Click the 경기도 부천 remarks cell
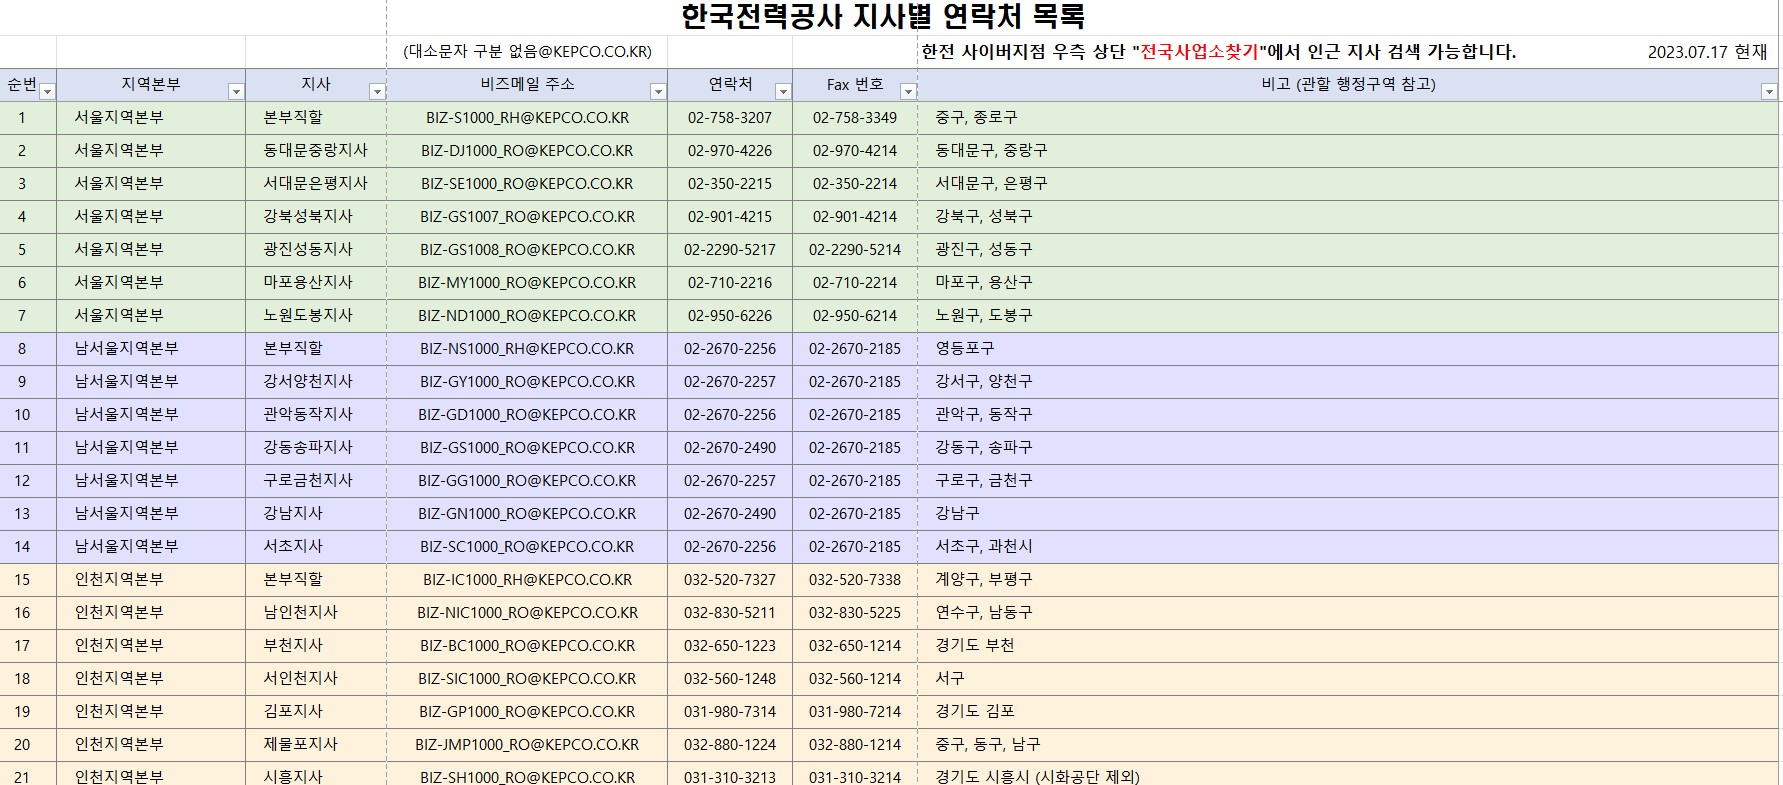Screen dimensions: 1783x785 tap(1349, 646)
